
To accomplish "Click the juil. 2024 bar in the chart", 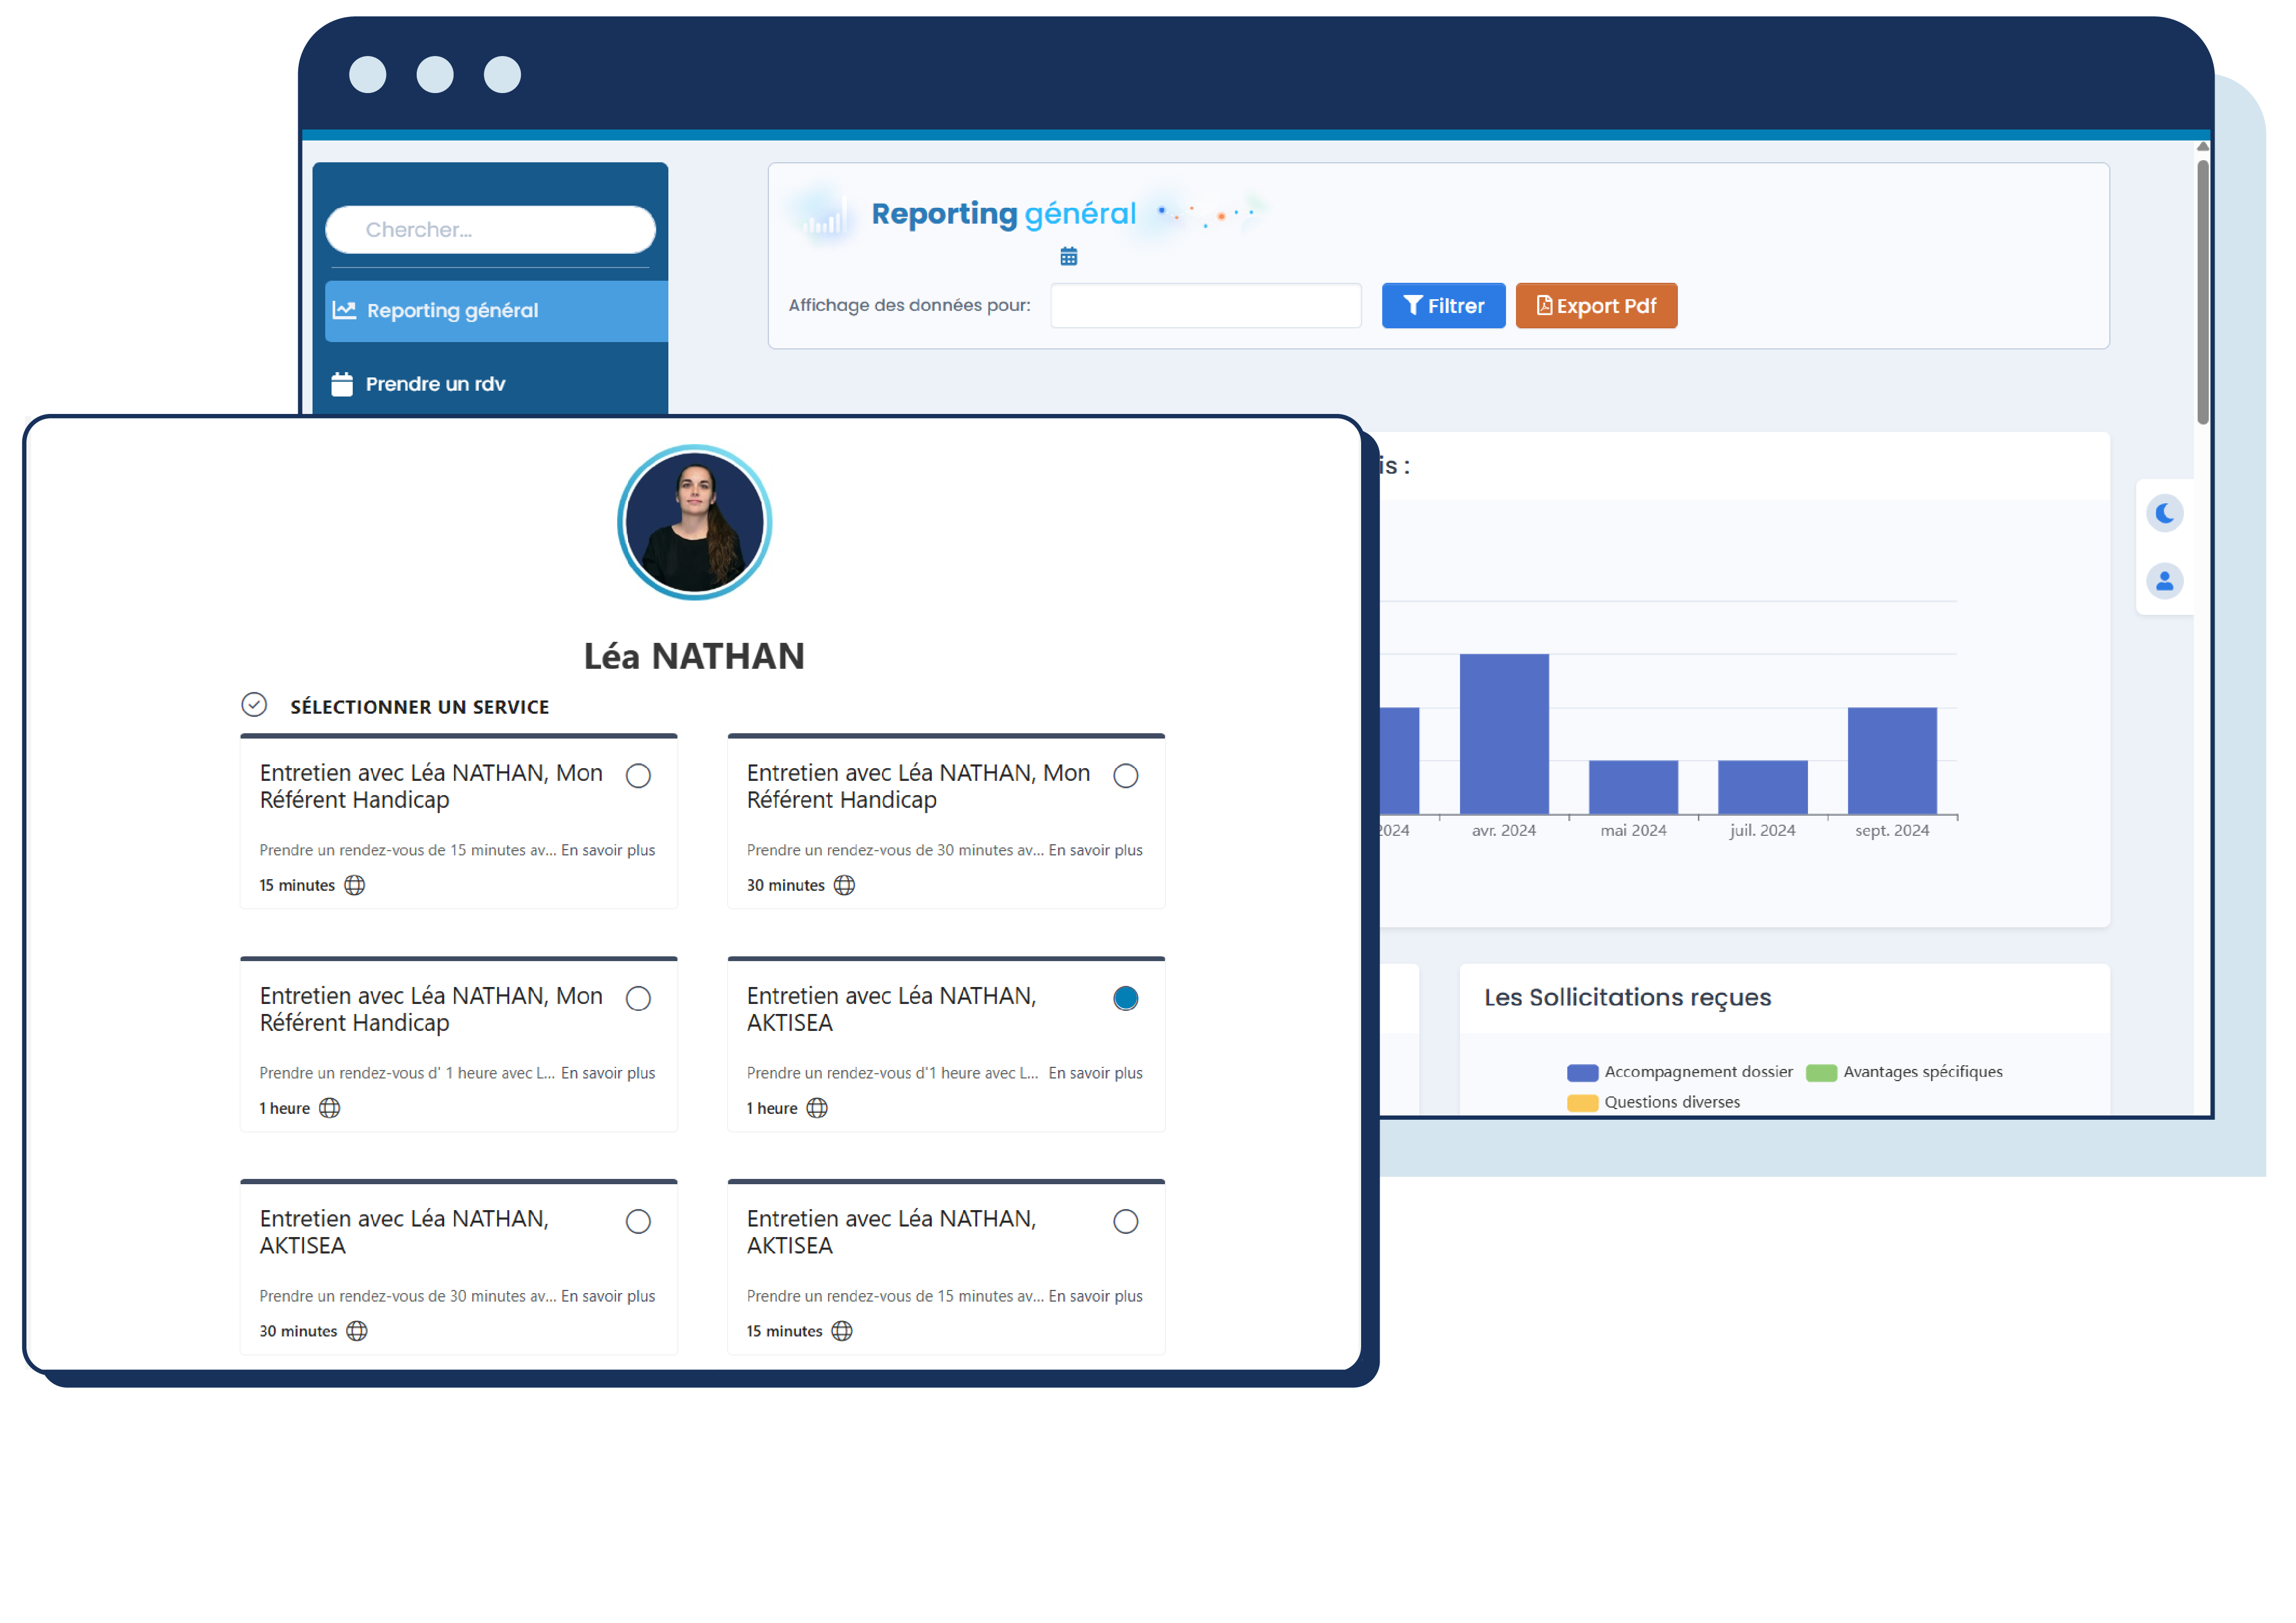I will [1763, 787].
